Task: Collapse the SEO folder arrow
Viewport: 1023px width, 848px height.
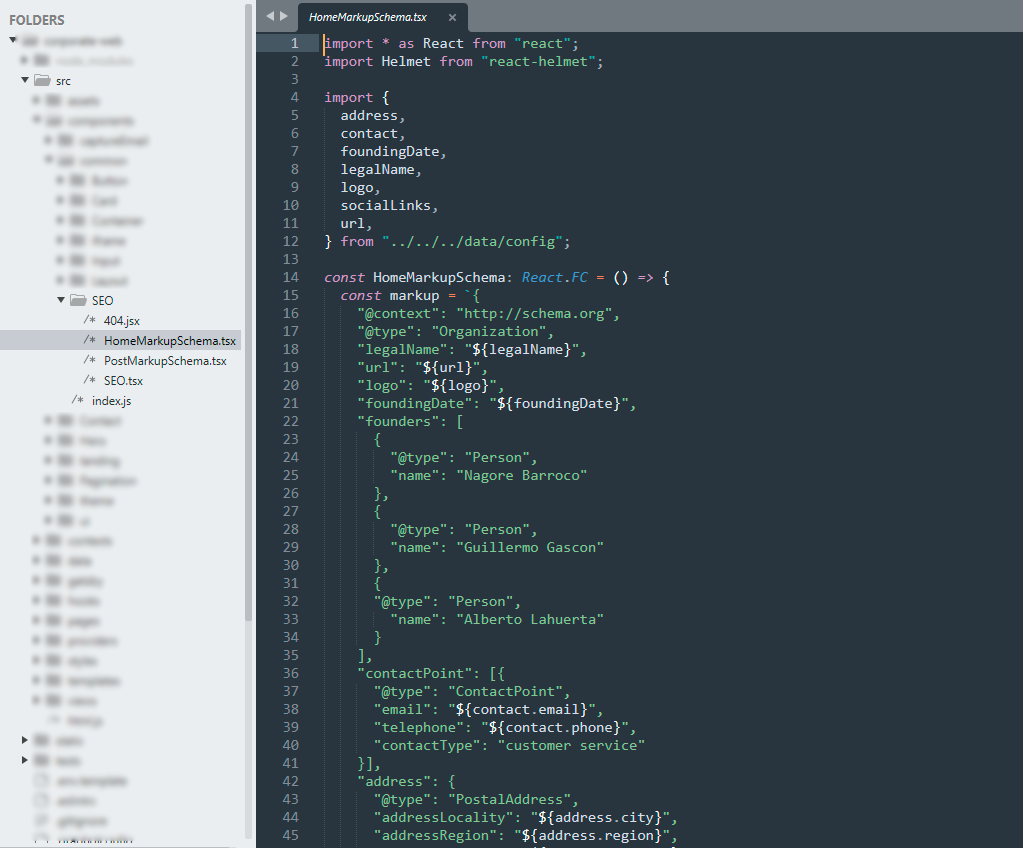Action: (x=61, y=300)
